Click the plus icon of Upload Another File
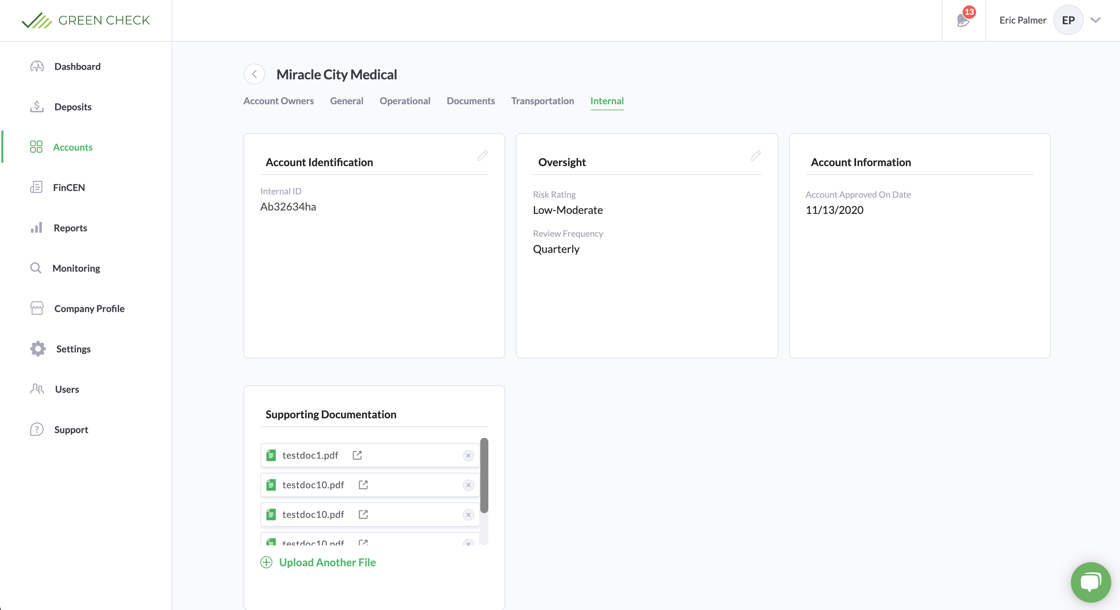The image size is (1120, 610). 266,562
